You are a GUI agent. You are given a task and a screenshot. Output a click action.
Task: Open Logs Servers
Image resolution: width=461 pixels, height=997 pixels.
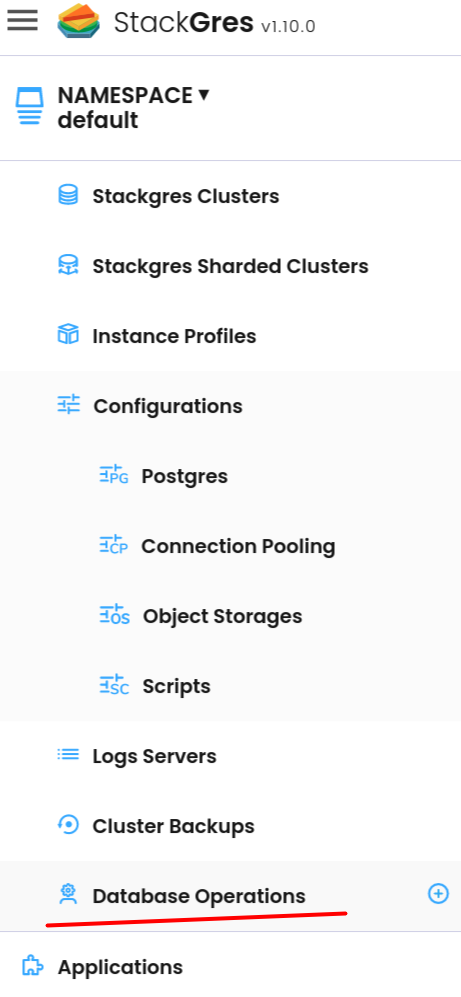pos(154,755)
